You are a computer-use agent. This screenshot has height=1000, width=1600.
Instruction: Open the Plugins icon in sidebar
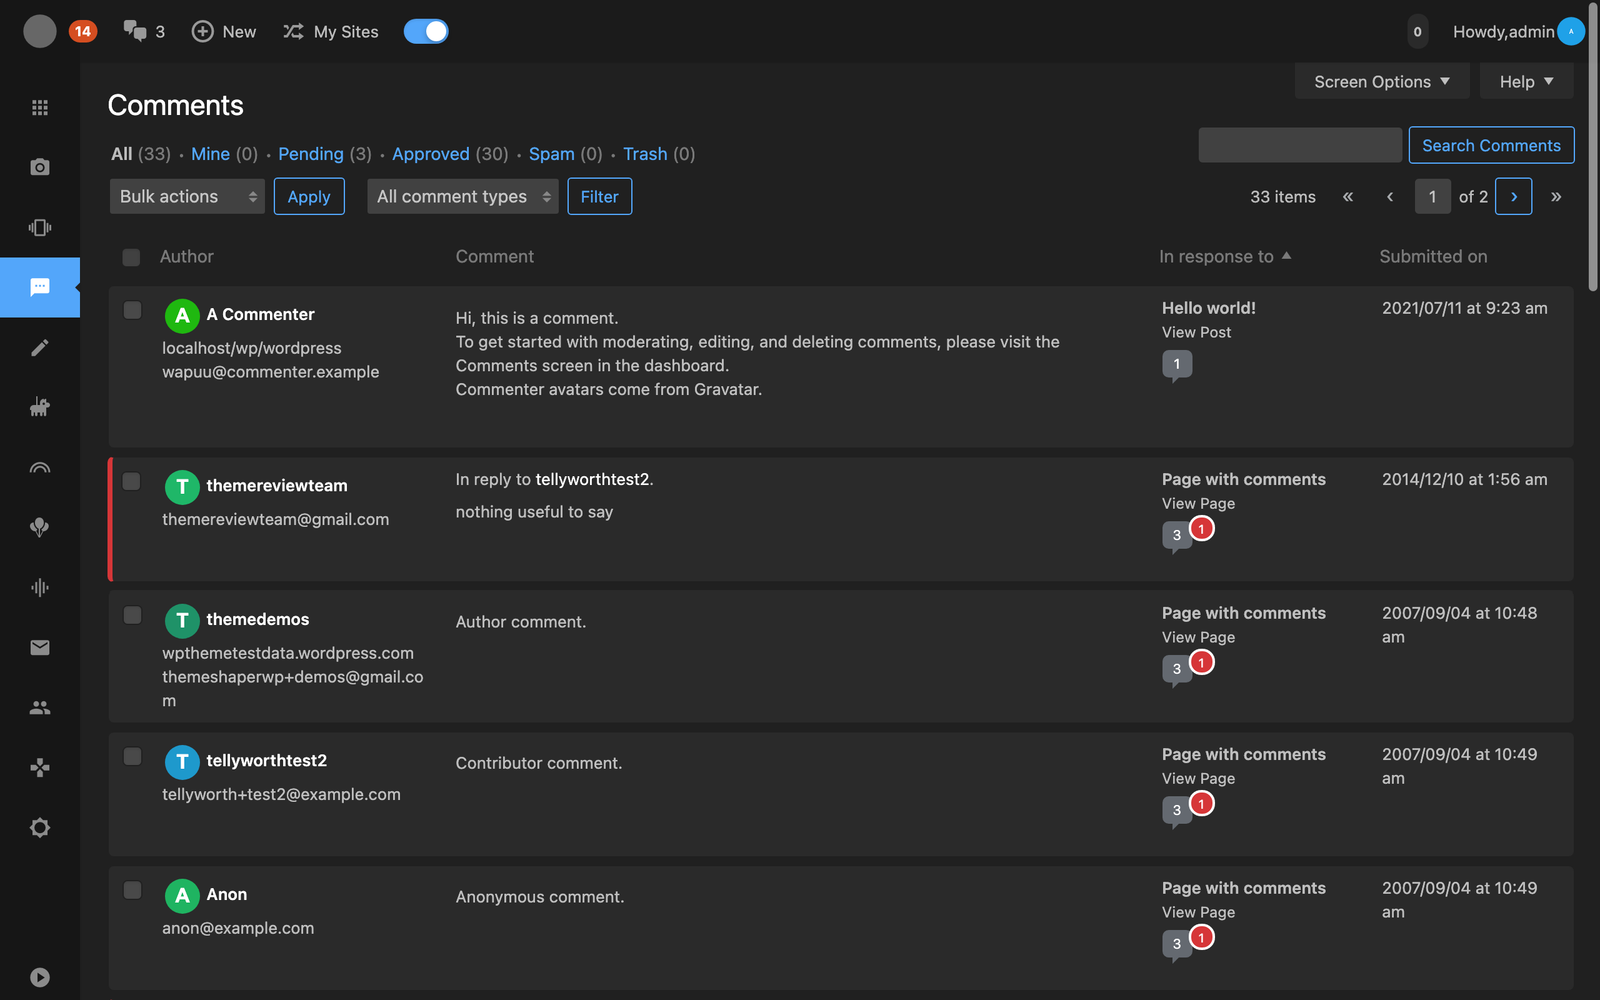click(40, 407)
